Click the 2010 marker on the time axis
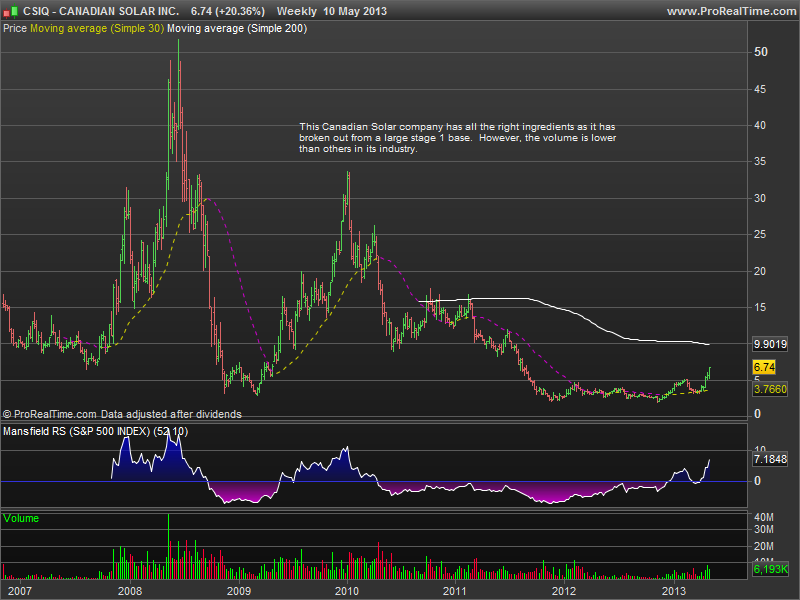This screenshot has height=600, width=800. pyautogui.click(x=346, y=591)
